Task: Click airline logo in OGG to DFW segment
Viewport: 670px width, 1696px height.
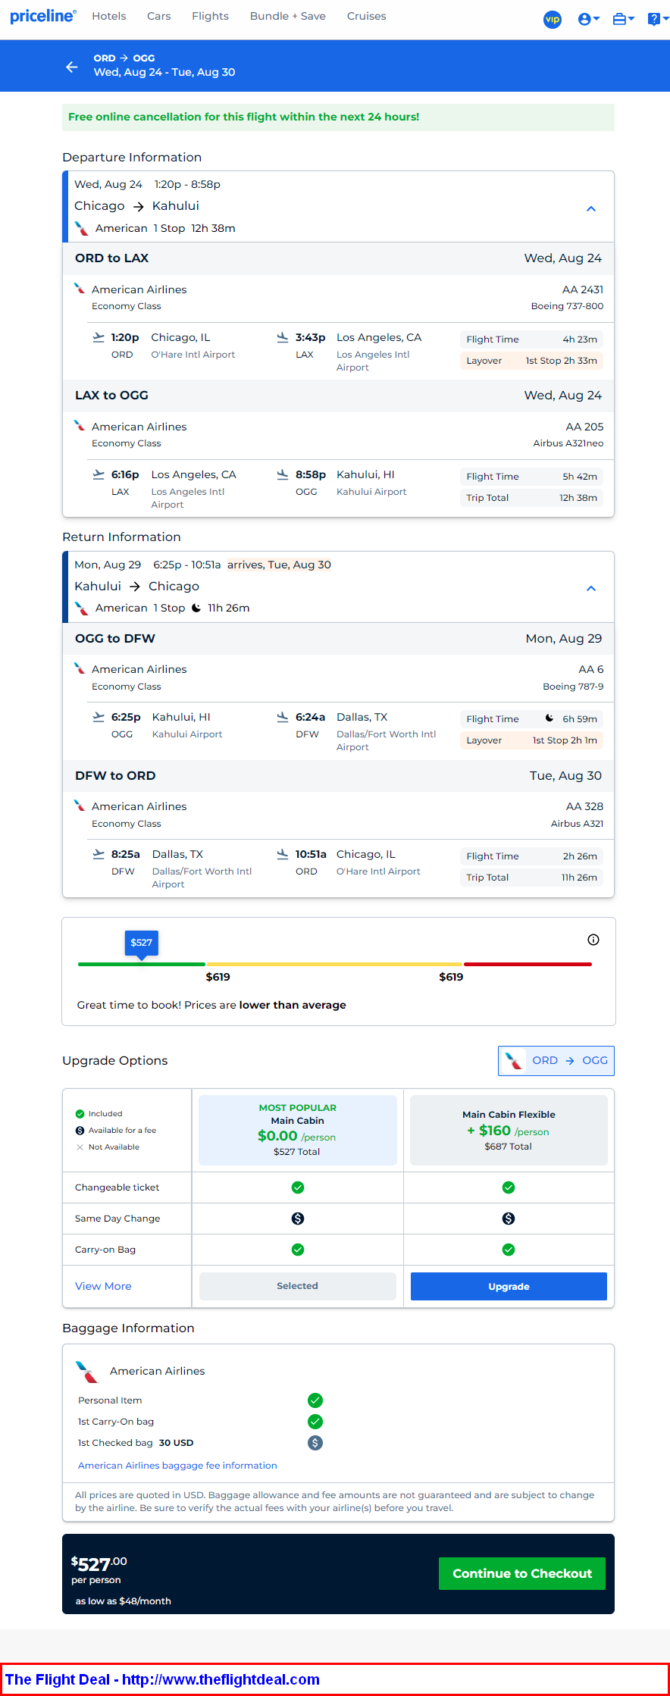Action: 79,669
